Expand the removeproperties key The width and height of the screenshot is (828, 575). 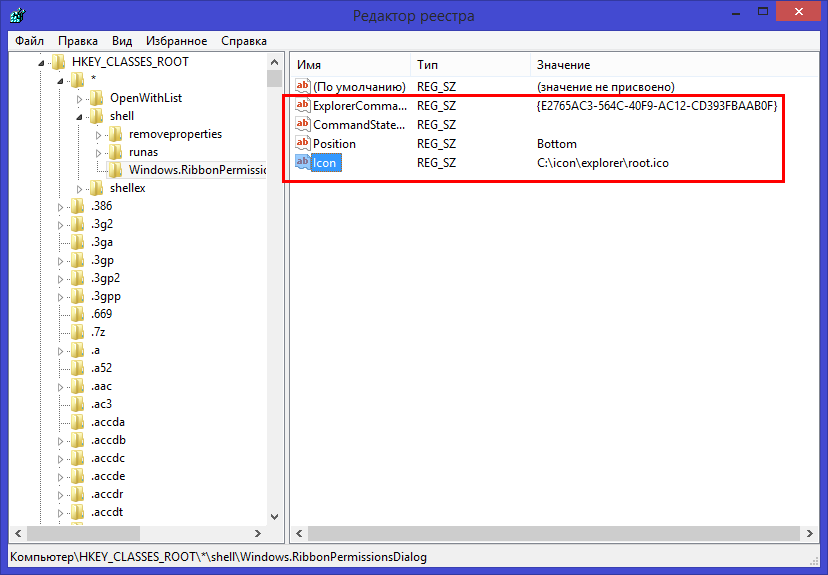pyautogui.click(x=98, y=135)
